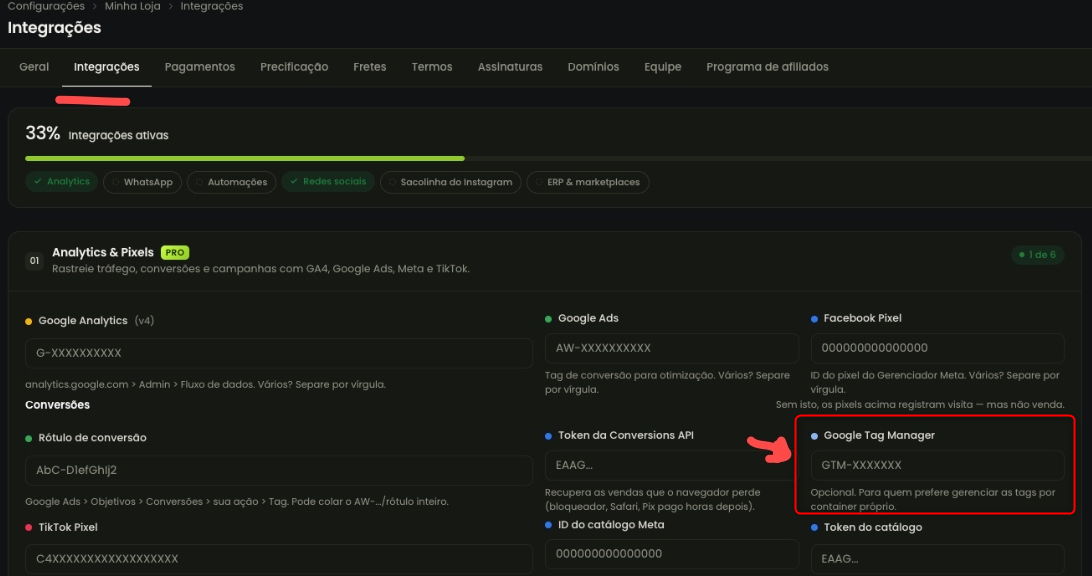Focus the TikTok Pixel input field
The image size is (1092, 576).
pos(279,559)
